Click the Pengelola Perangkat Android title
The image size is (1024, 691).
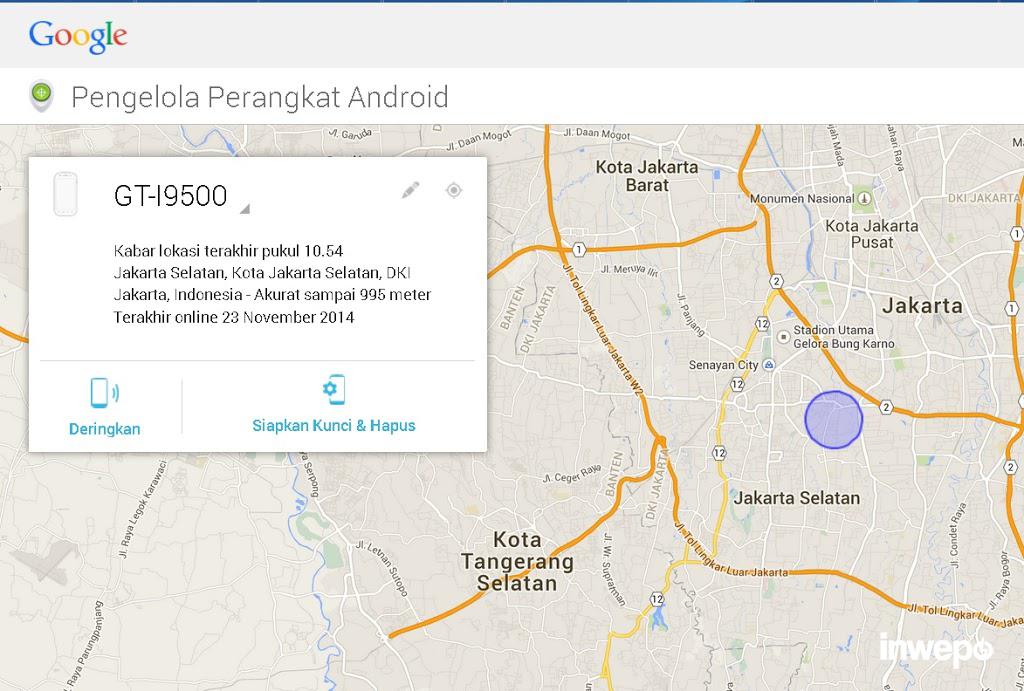[x=260, y=97]
